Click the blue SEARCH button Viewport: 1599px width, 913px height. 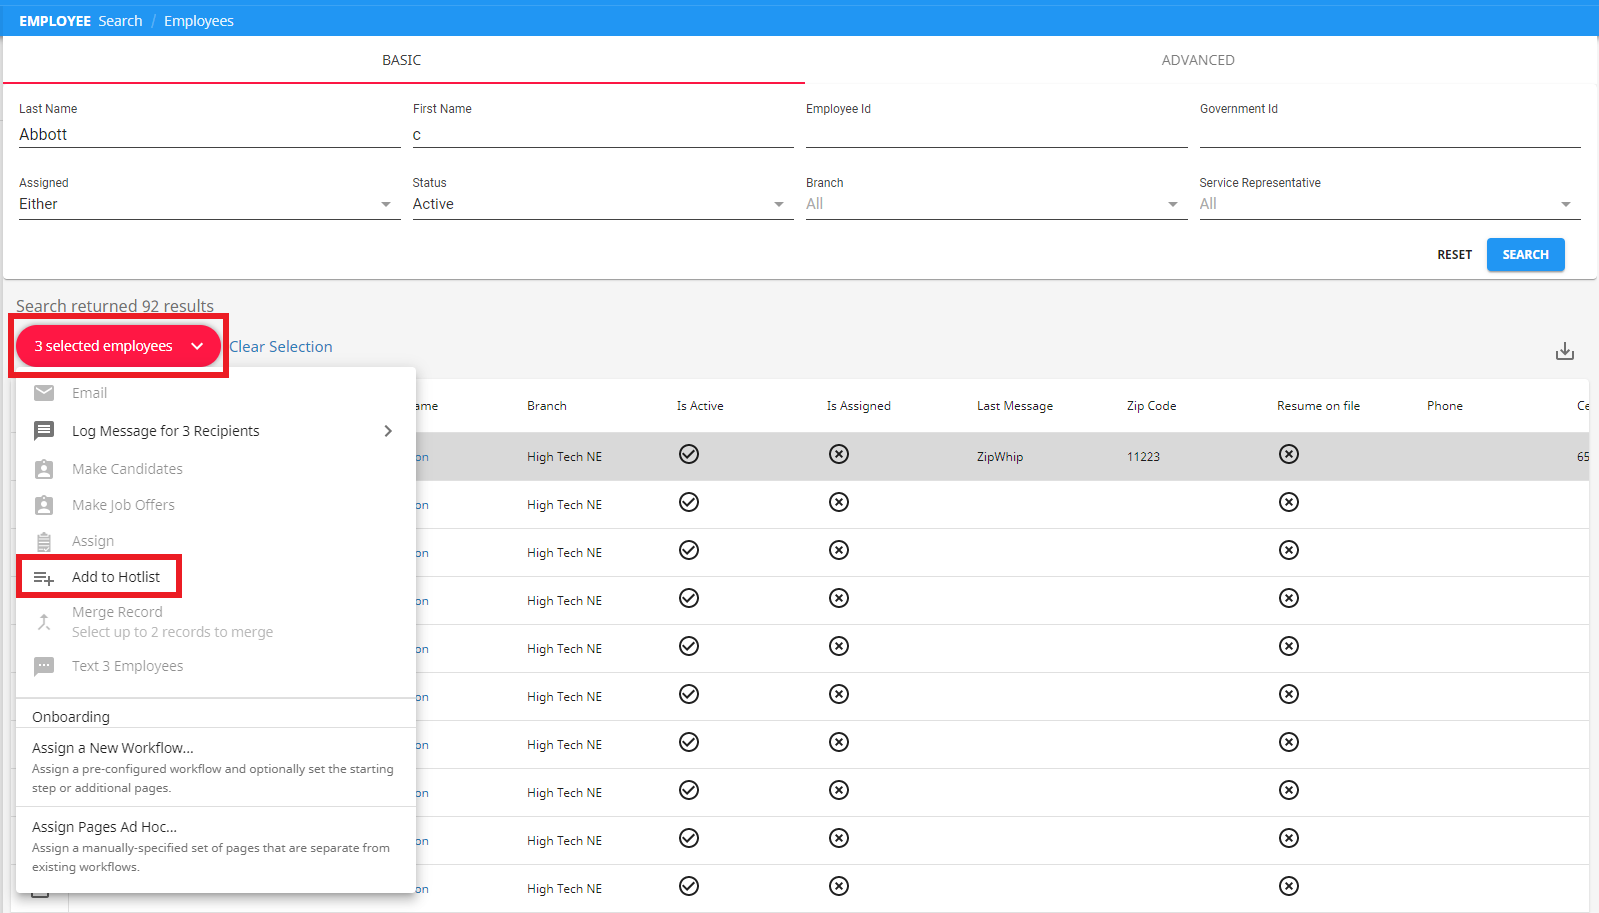click(1525, 255)
